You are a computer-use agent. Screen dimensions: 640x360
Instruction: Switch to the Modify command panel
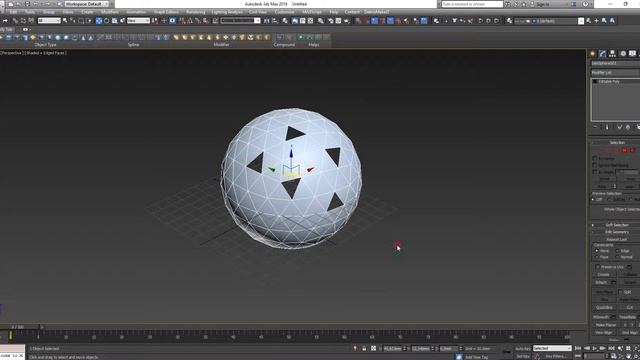tap(602, 53)
